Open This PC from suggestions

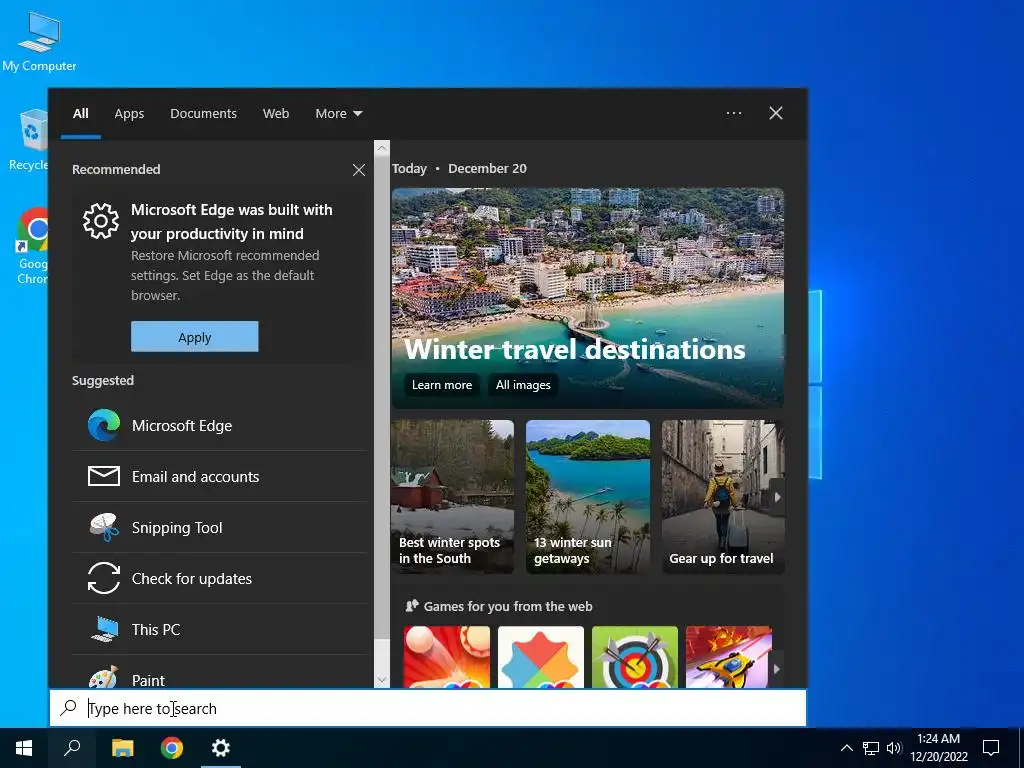tap(219, 630)
